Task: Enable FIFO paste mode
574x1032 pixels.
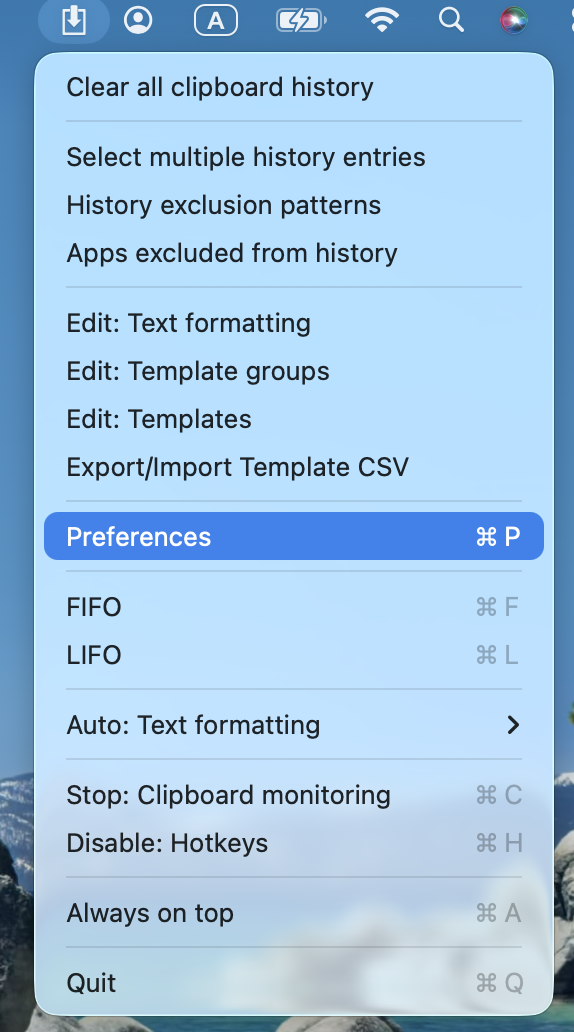Action: 294,607
